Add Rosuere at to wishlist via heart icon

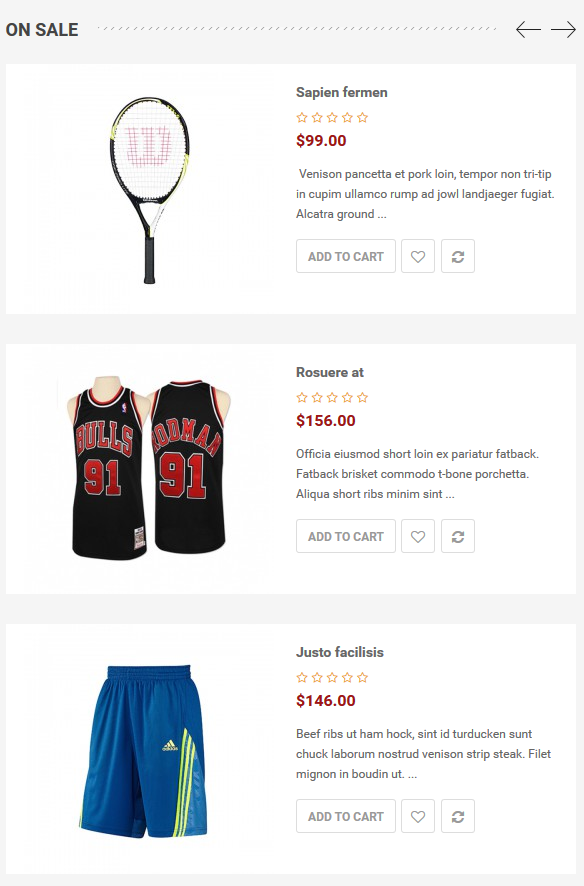pos(418,536)
